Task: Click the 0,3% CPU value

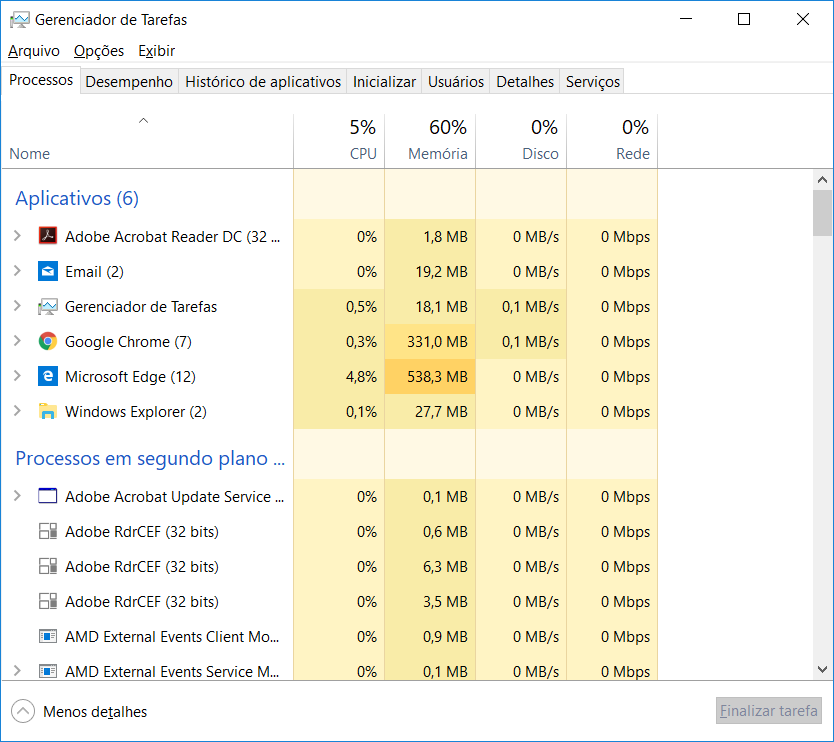Action: pyautogui.click(x=361, y=341)
